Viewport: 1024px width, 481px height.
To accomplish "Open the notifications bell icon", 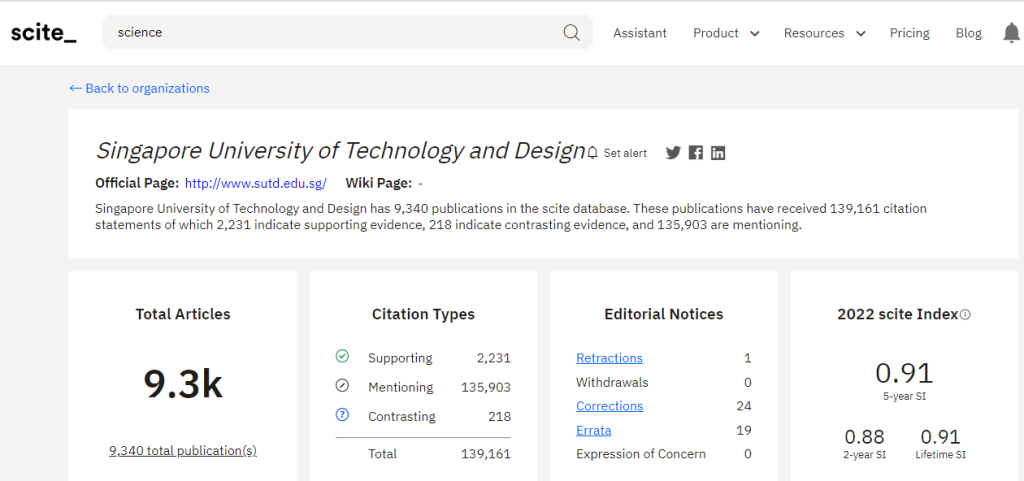I will click(1011, 33).
